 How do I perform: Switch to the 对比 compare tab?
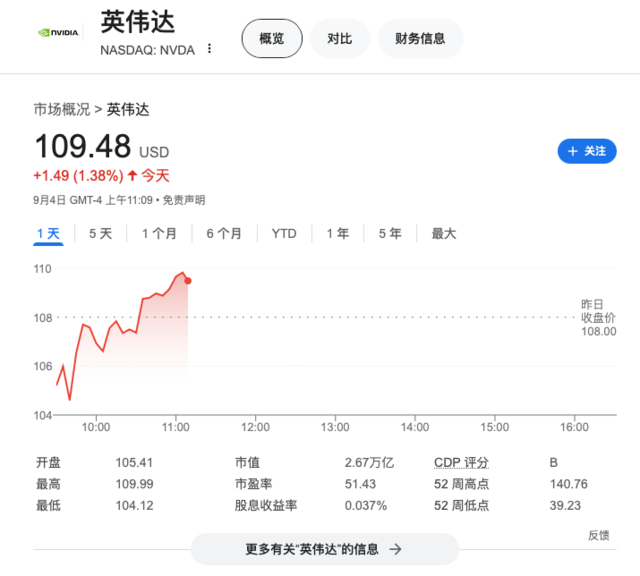(x=340, y=38)
